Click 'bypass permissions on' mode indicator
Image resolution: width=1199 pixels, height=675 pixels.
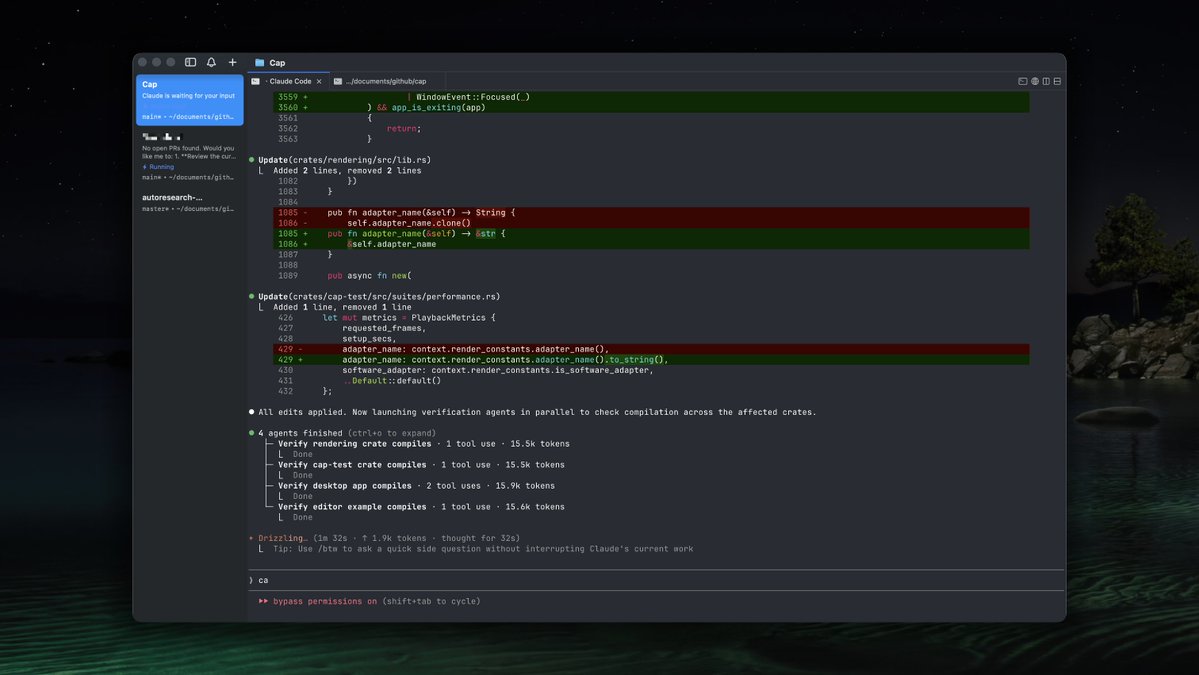[325, 602]
